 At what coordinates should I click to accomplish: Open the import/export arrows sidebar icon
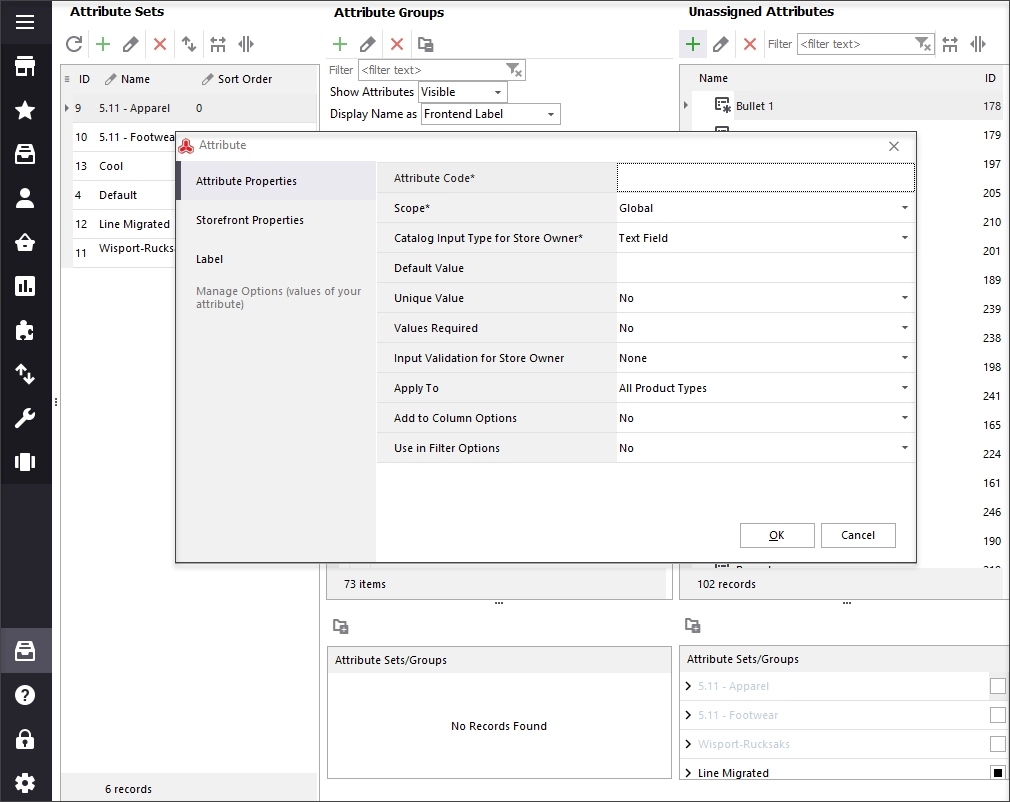pyautogui.click(x=24, y=374)
